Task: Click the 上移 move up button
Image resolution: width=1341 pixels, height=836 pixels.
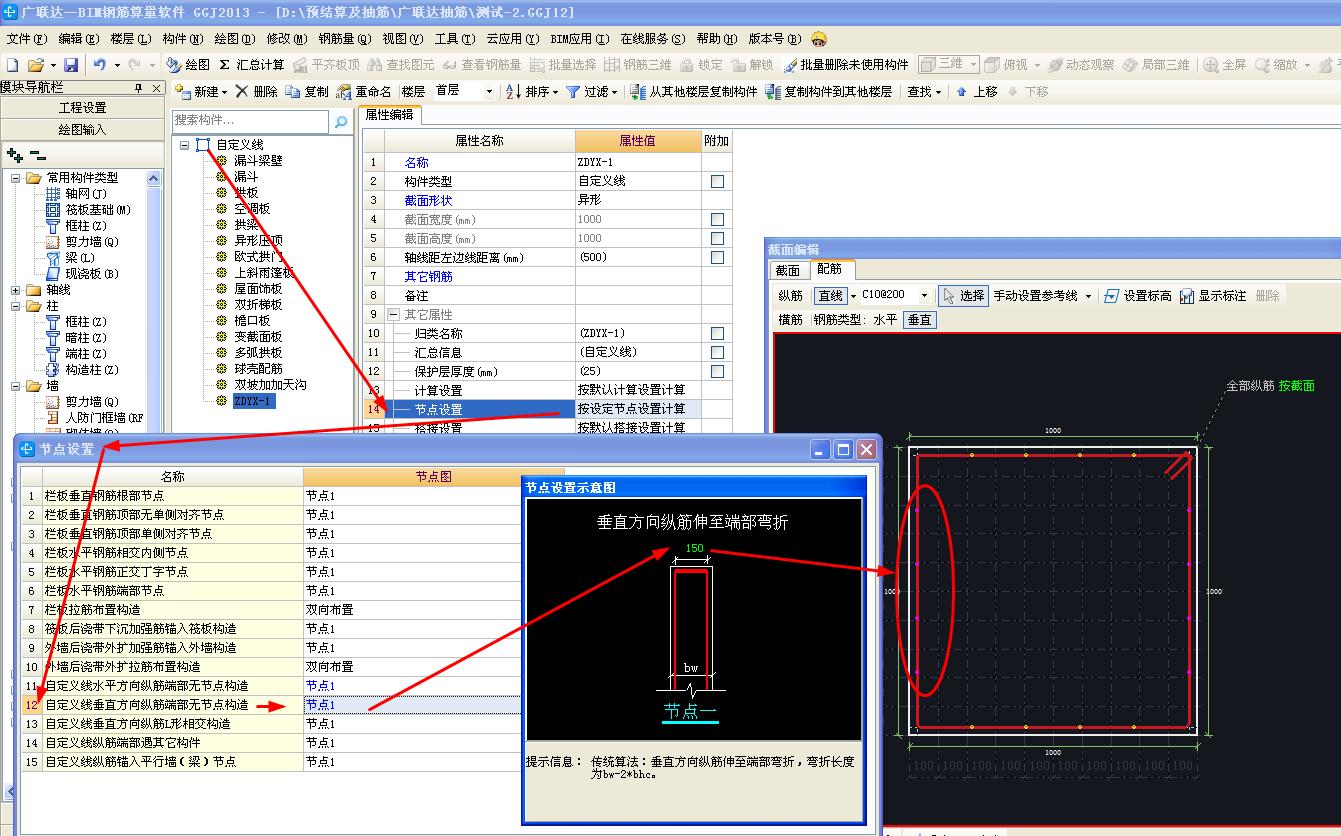Action: pyautogui.click(x=977, y=92)
